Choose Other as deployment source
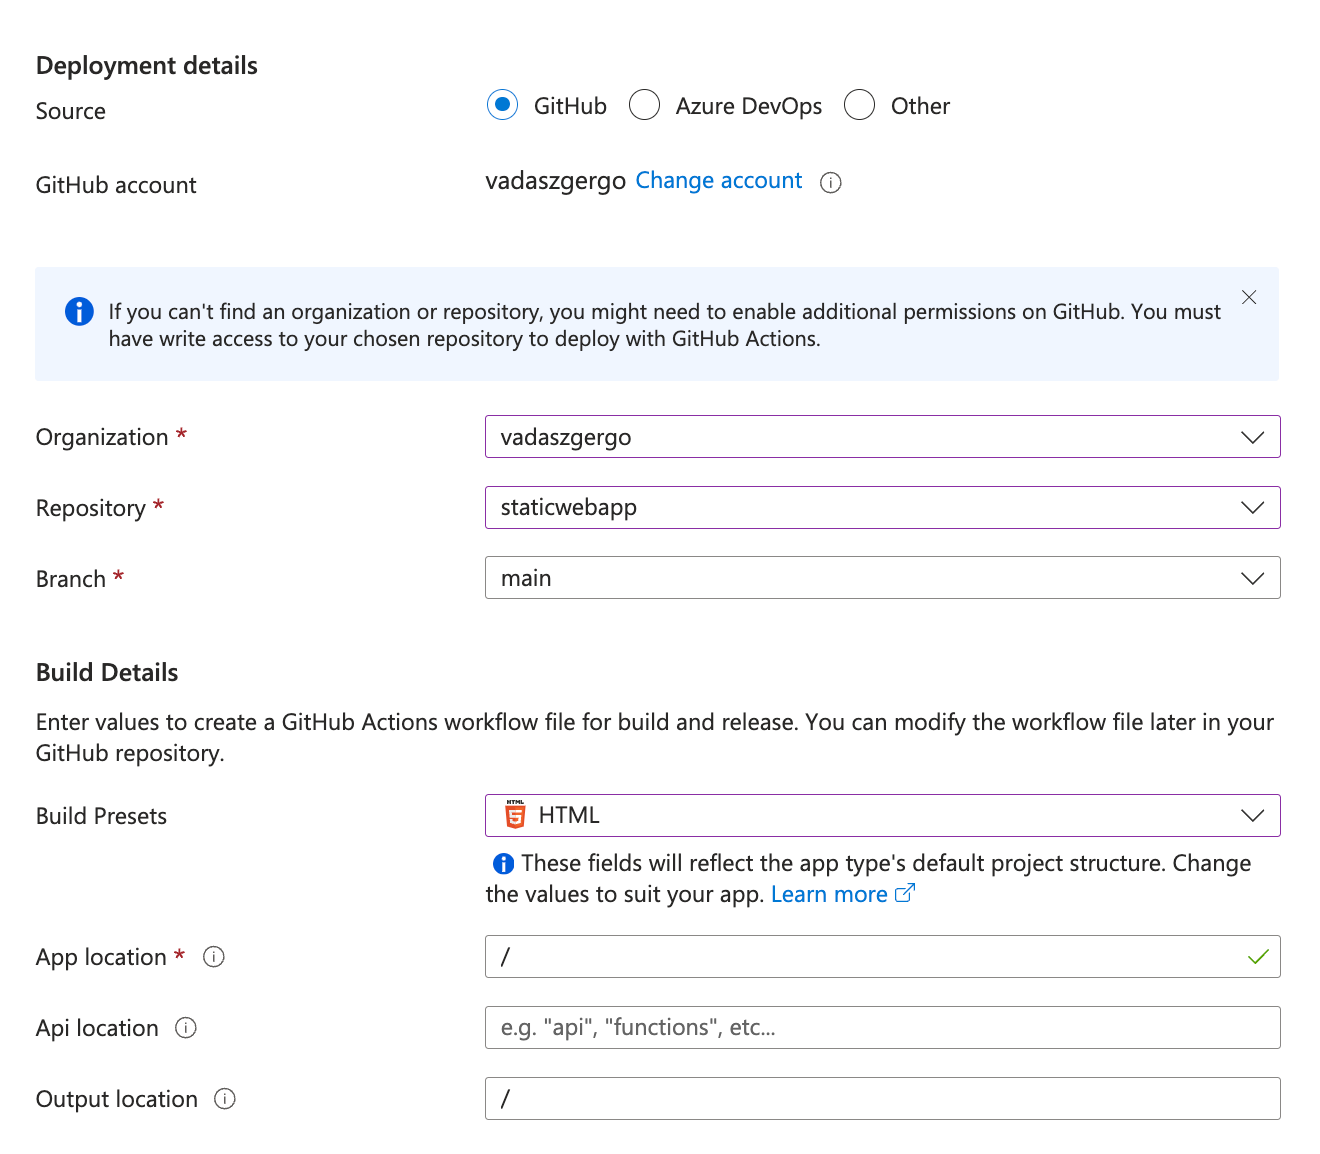Screen dimensions: 1320x1154 click(860, 105)
